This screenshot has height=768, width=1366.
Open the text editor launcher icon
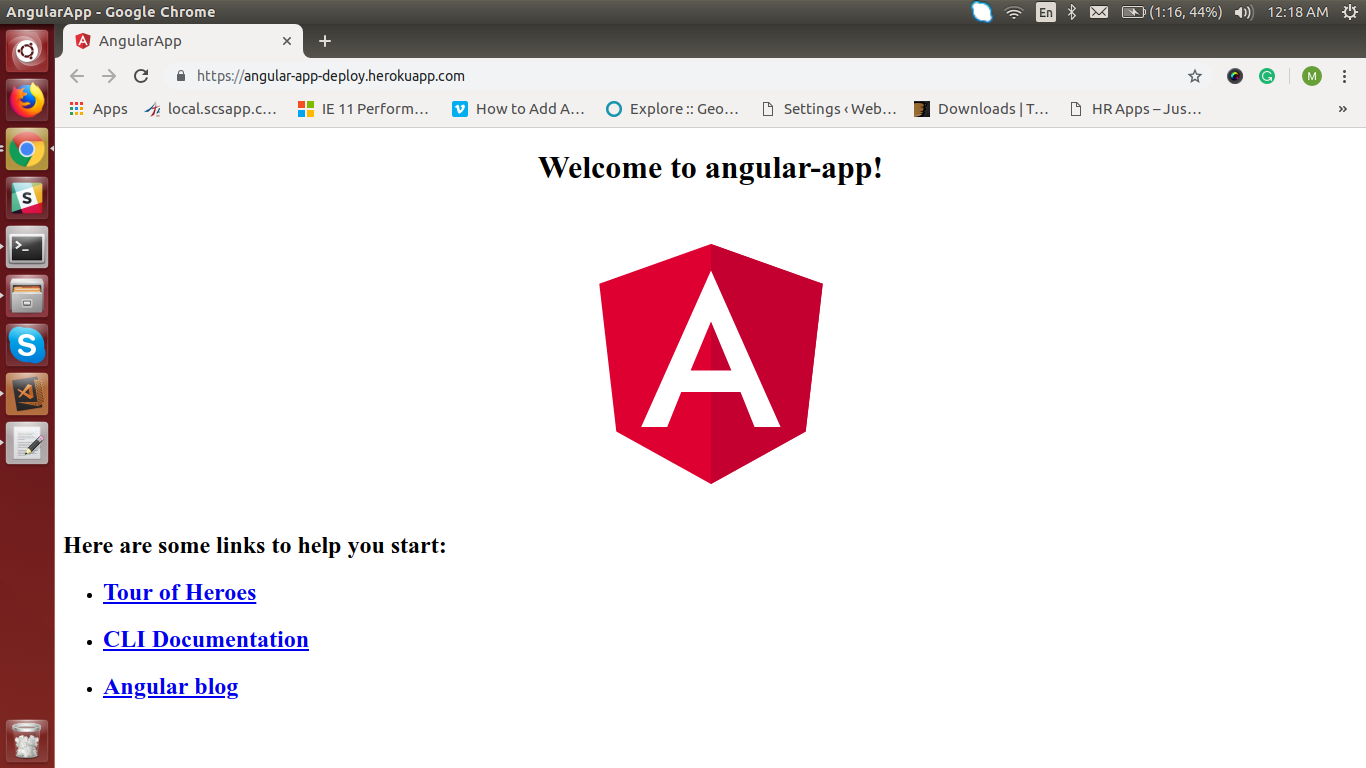pos(27,443)
